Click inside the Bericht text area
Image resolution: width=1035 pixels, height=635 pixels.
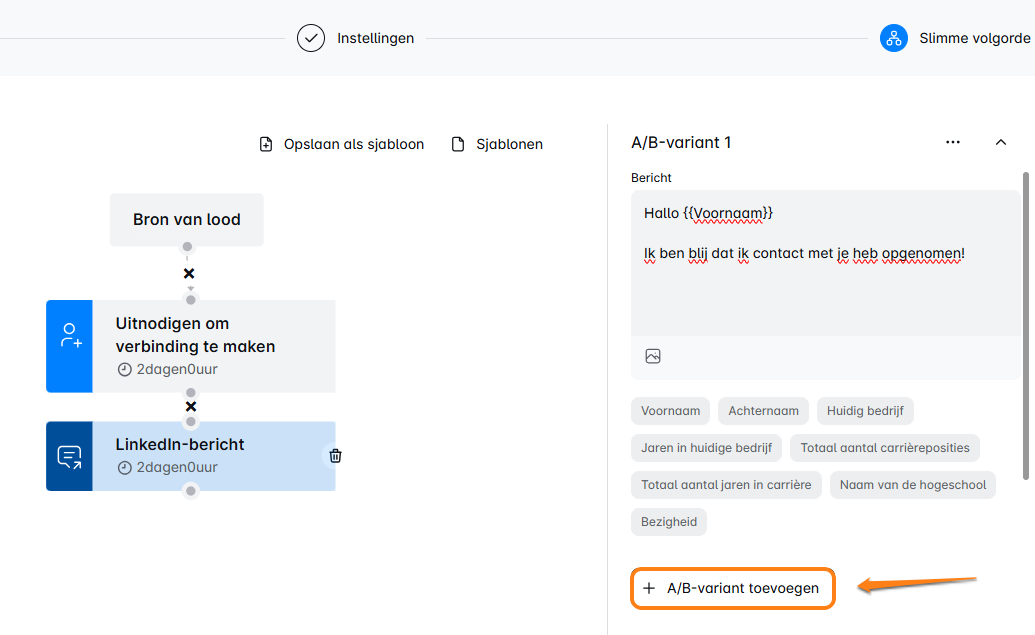[x=825, y=290]
